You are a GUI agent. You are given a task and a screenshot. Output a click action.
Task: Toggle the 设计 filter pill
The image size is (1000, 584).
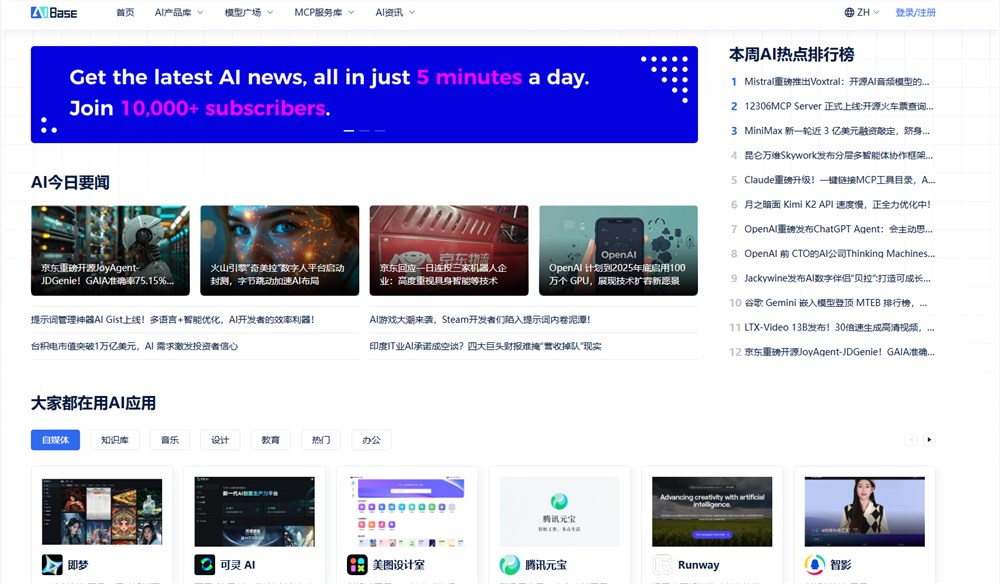coord(220,439)
